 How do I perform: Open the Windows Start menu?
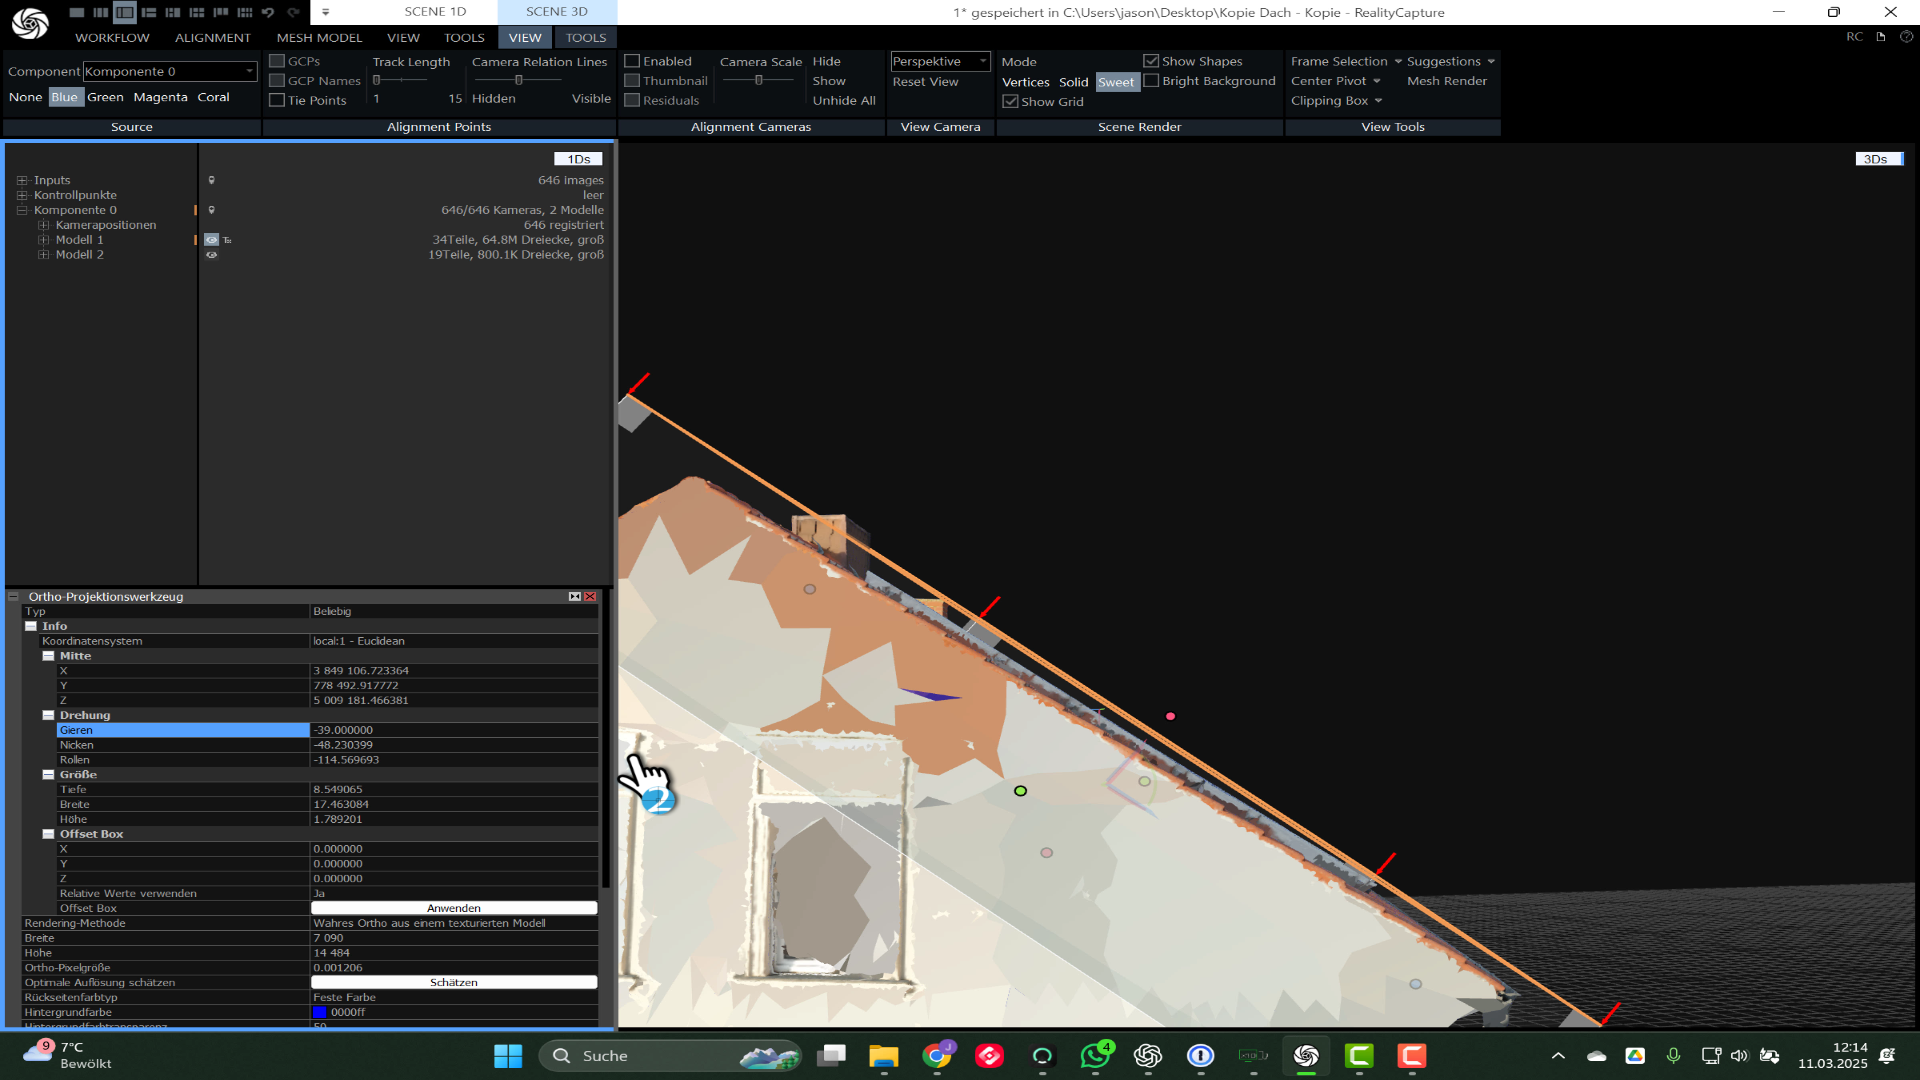point(508,1056)
